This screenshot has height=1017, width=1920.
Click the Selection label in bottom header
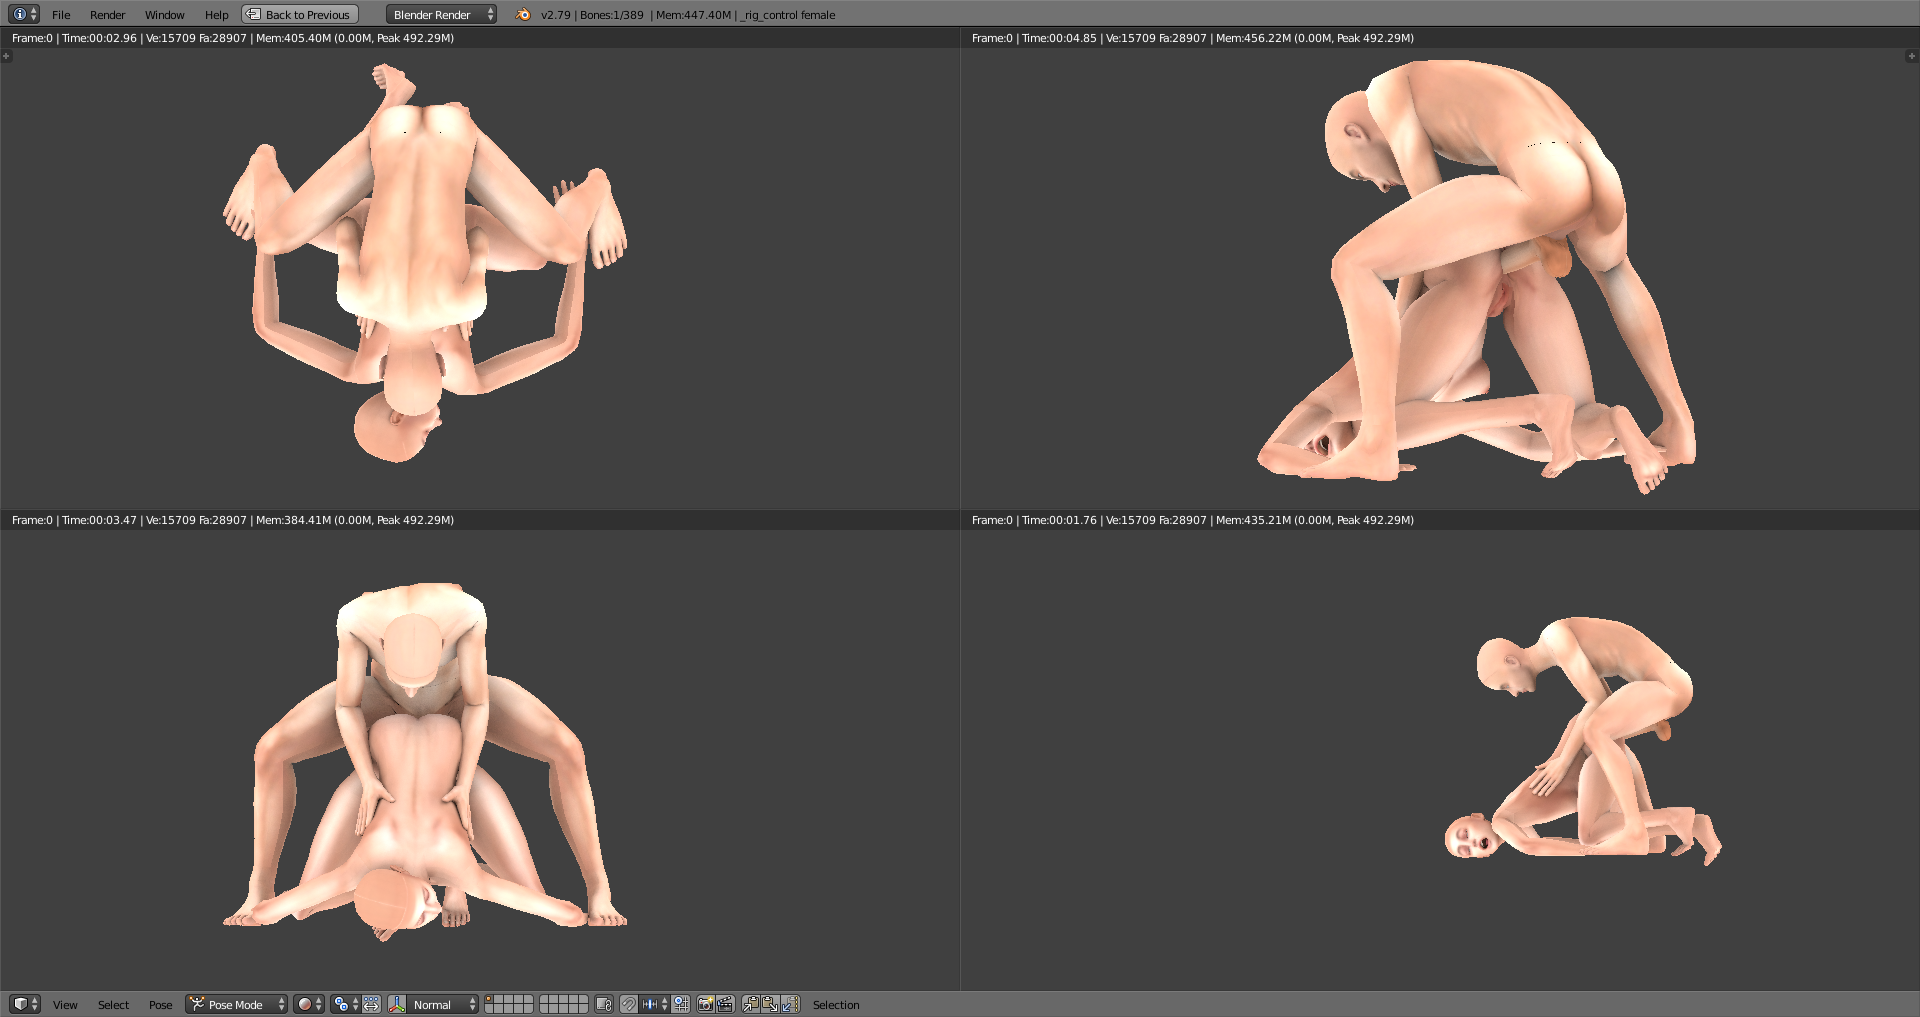(x=836, y=1005)
